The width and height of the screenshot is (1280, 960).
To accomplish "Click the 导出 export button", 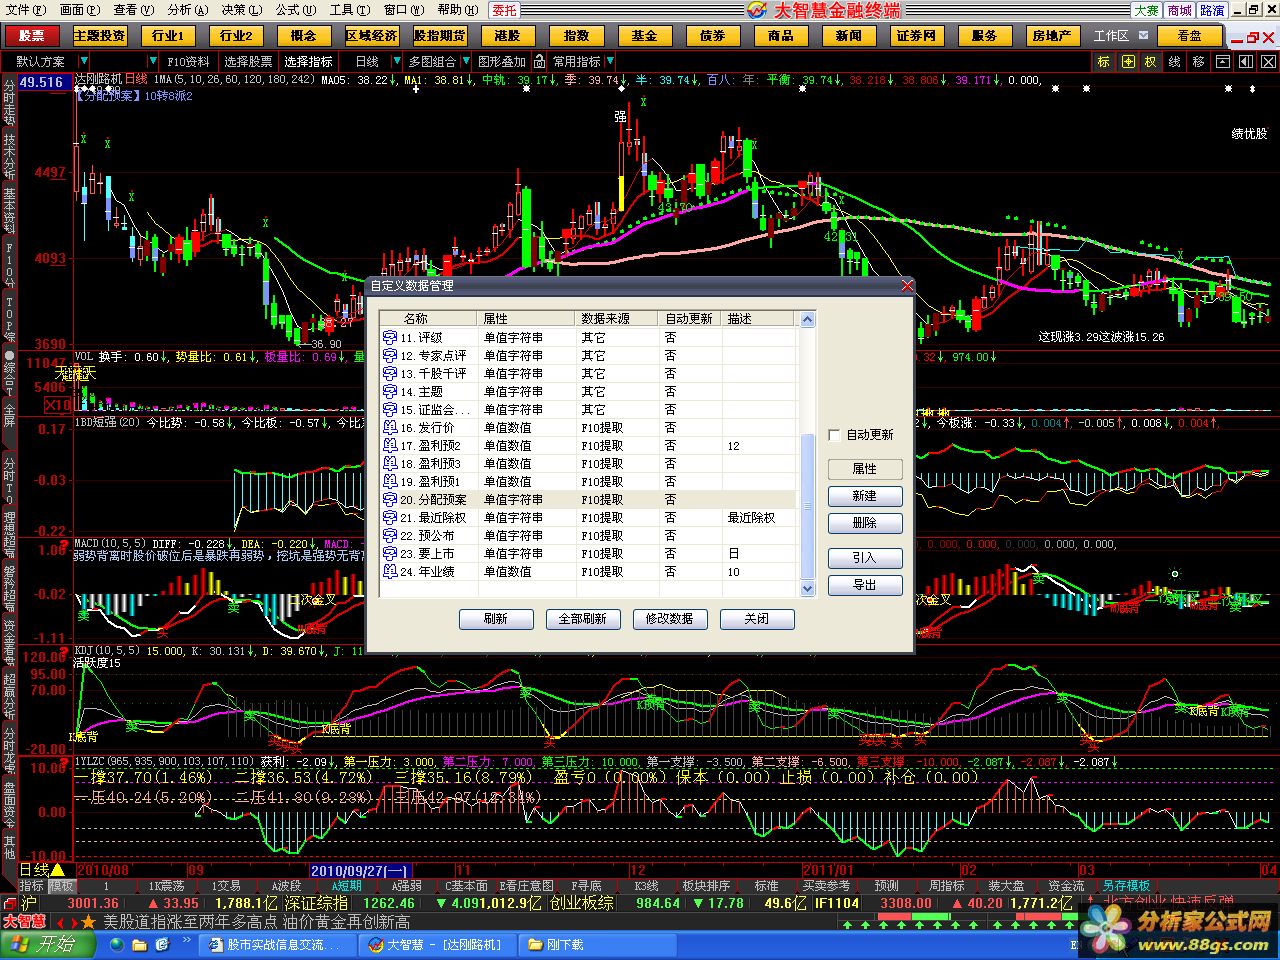I will point(865,585).
